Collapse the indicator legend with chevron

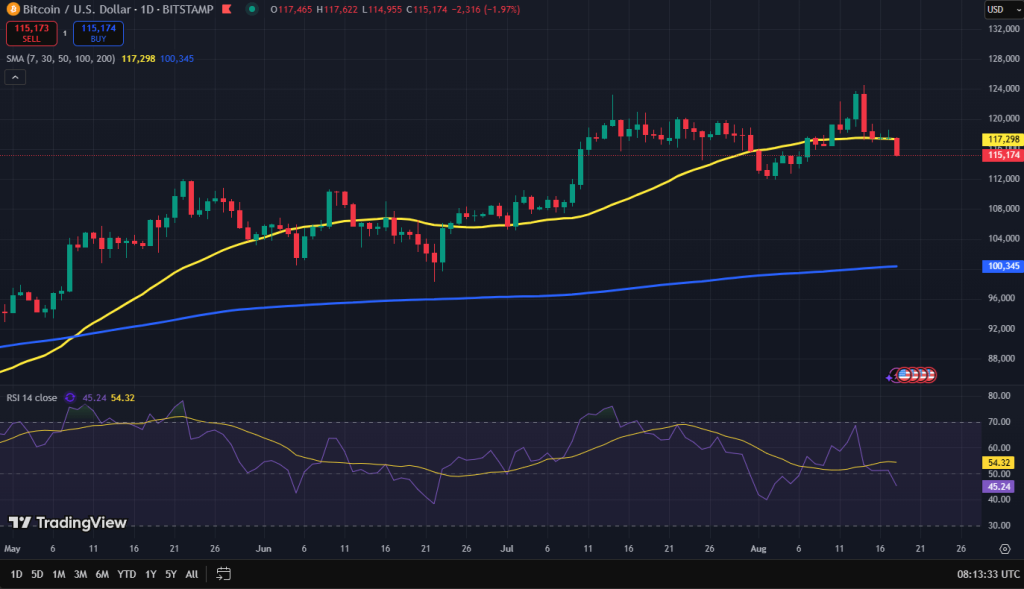coord(15,77)
